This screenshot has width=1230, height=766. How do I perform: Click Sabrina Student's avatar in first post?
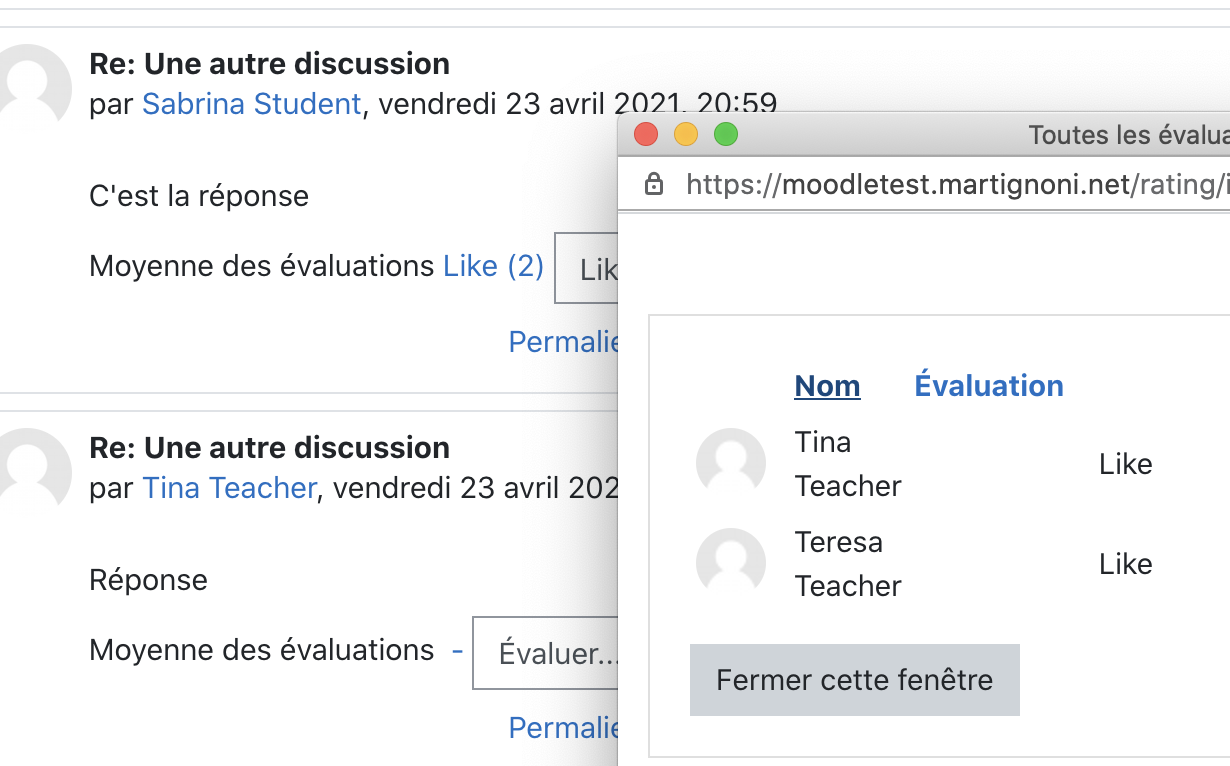(32, 82)
